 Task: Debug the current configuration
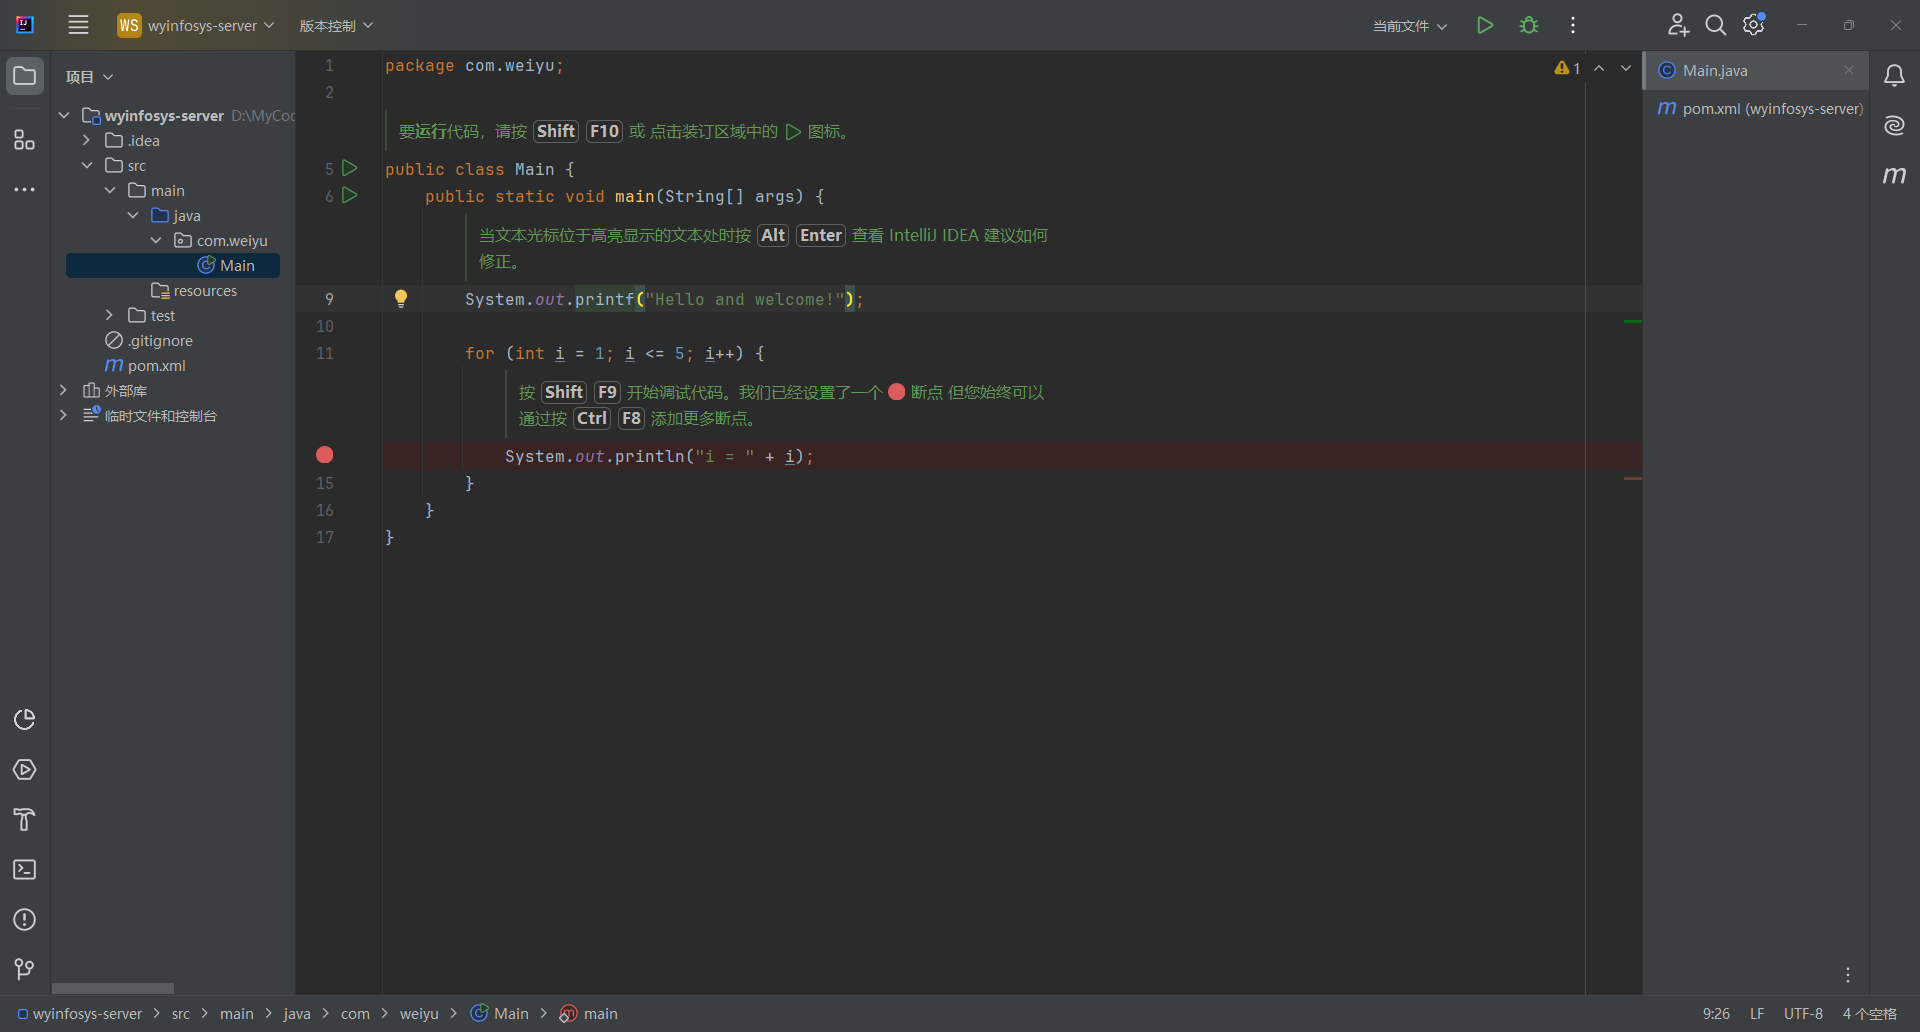click(x=1529, y=25)
